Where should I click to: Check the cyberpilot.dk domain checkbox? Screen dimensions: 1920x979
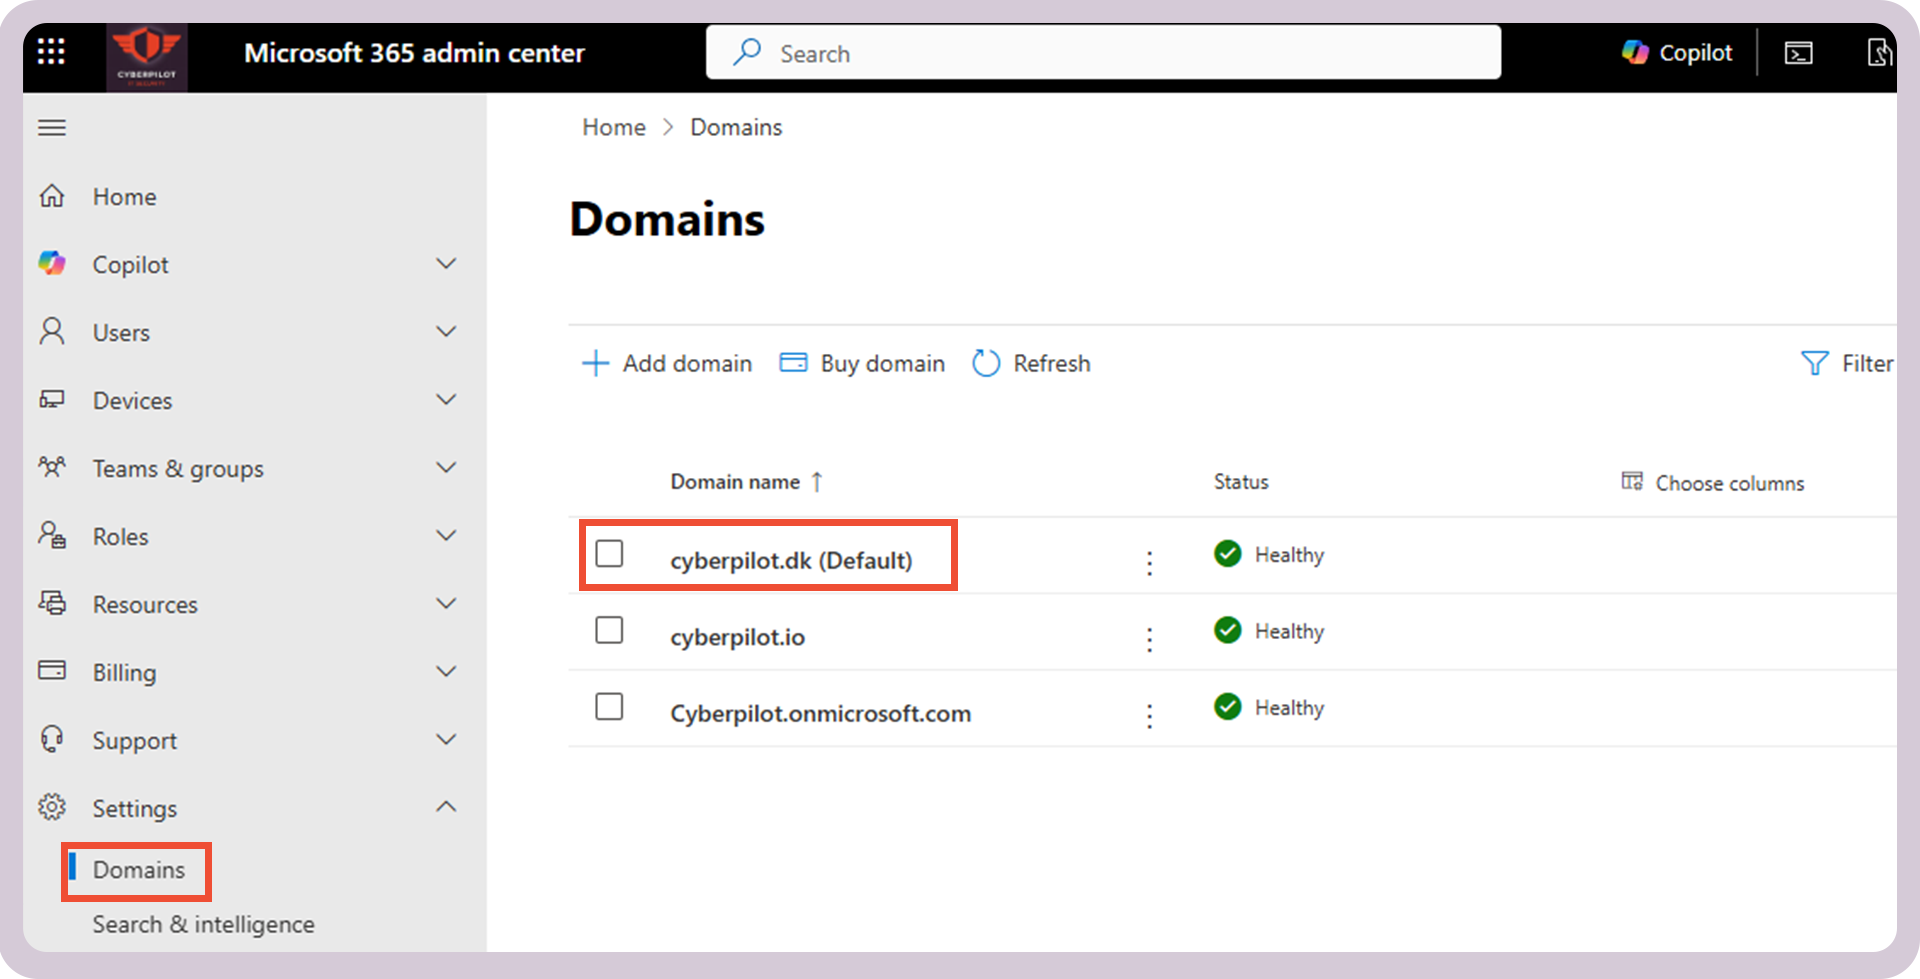click(x=609, y=552)
